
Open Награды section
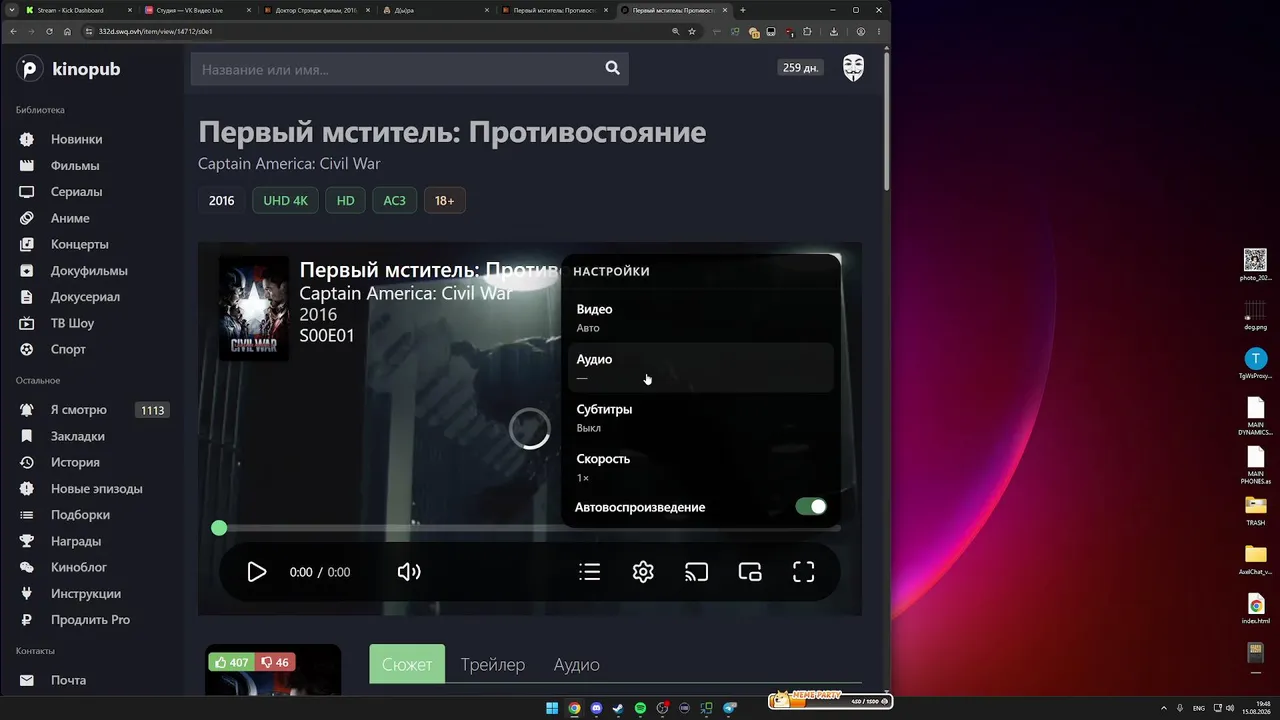click(x=75, y=541)
